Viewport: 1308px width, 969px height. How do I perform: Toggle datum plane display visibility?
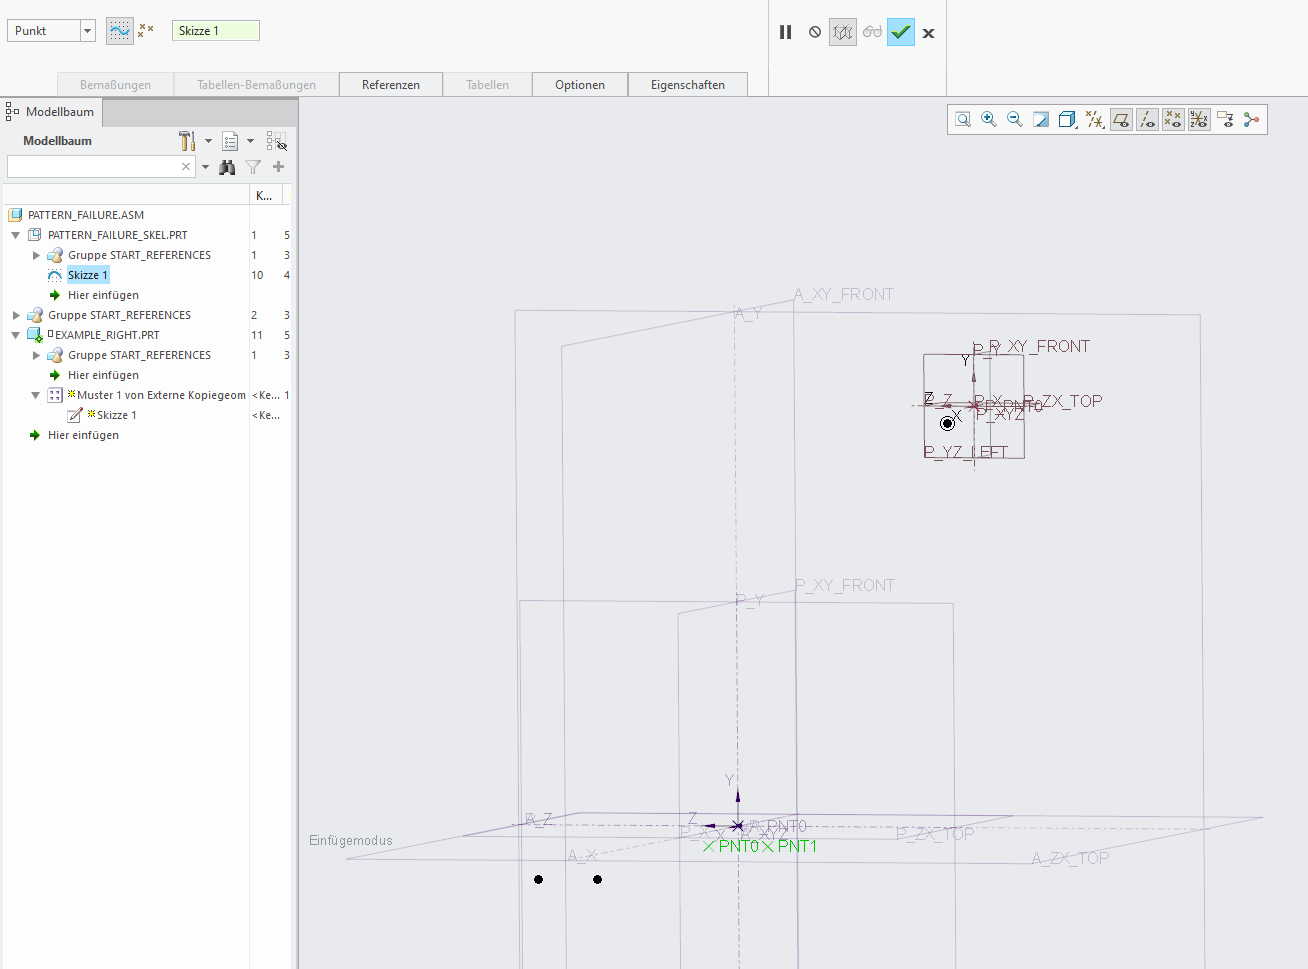point(1121,119)
